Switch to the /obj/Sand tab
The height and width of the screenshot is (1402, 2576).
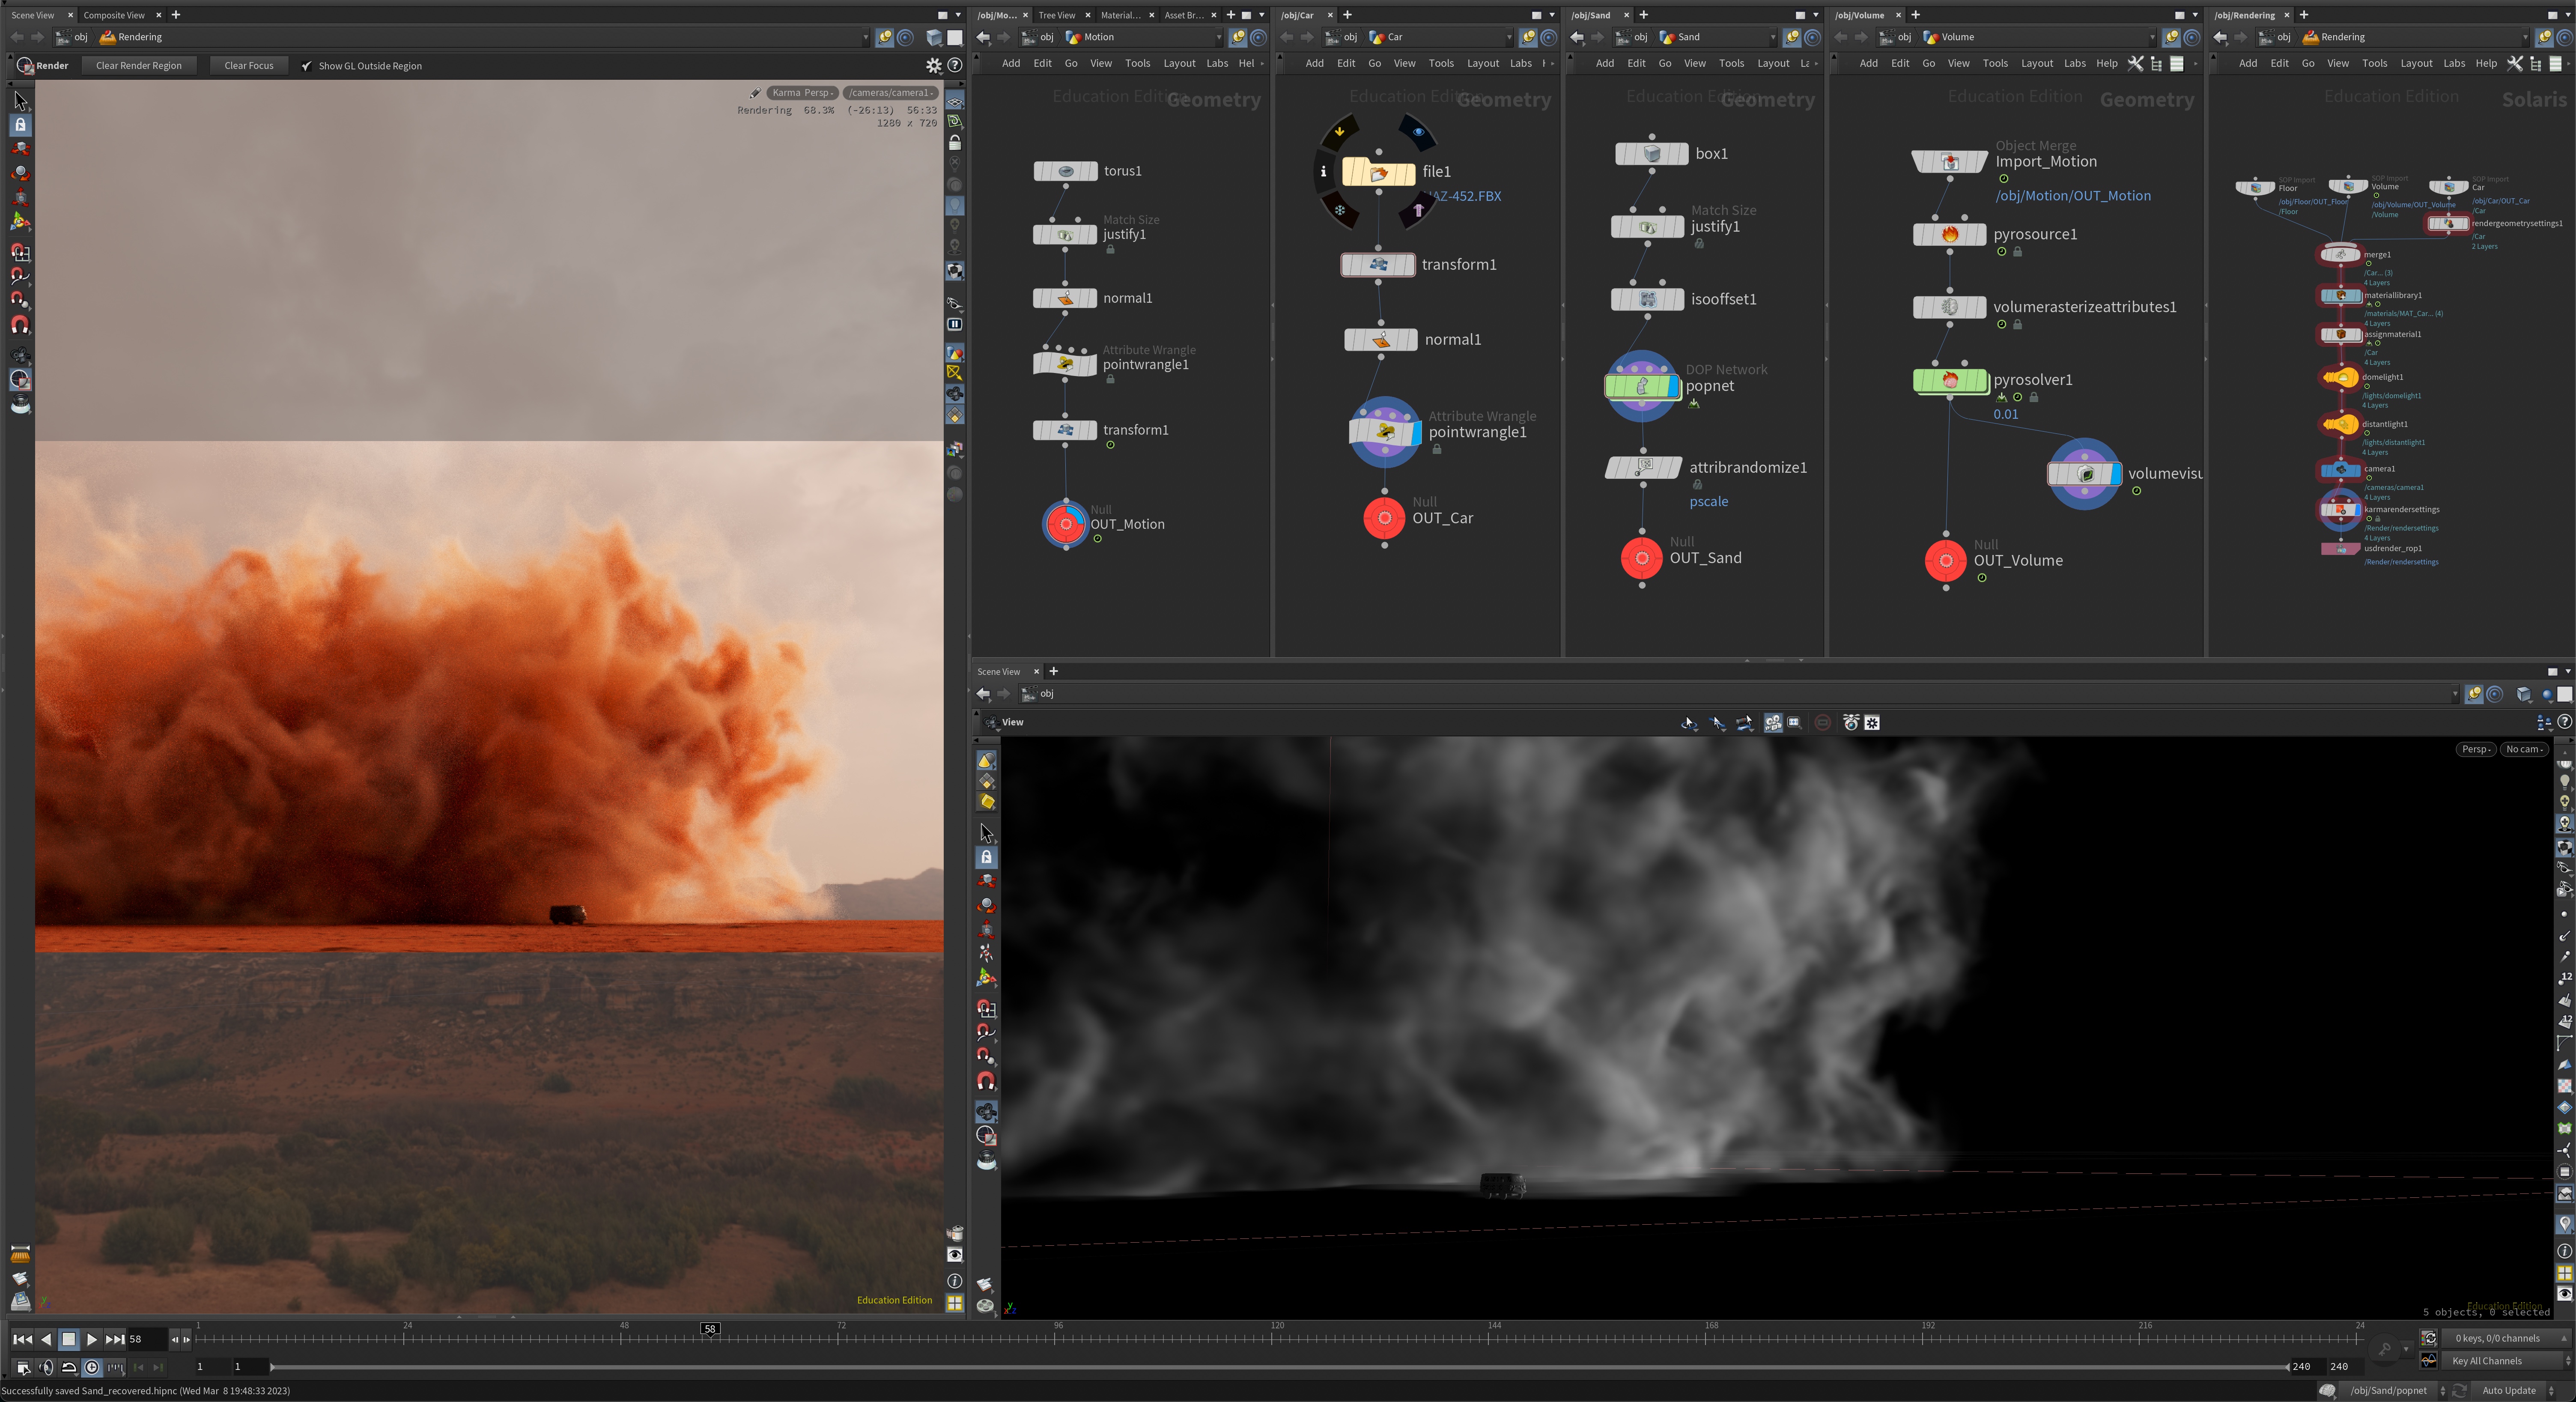coord(1591,15)
